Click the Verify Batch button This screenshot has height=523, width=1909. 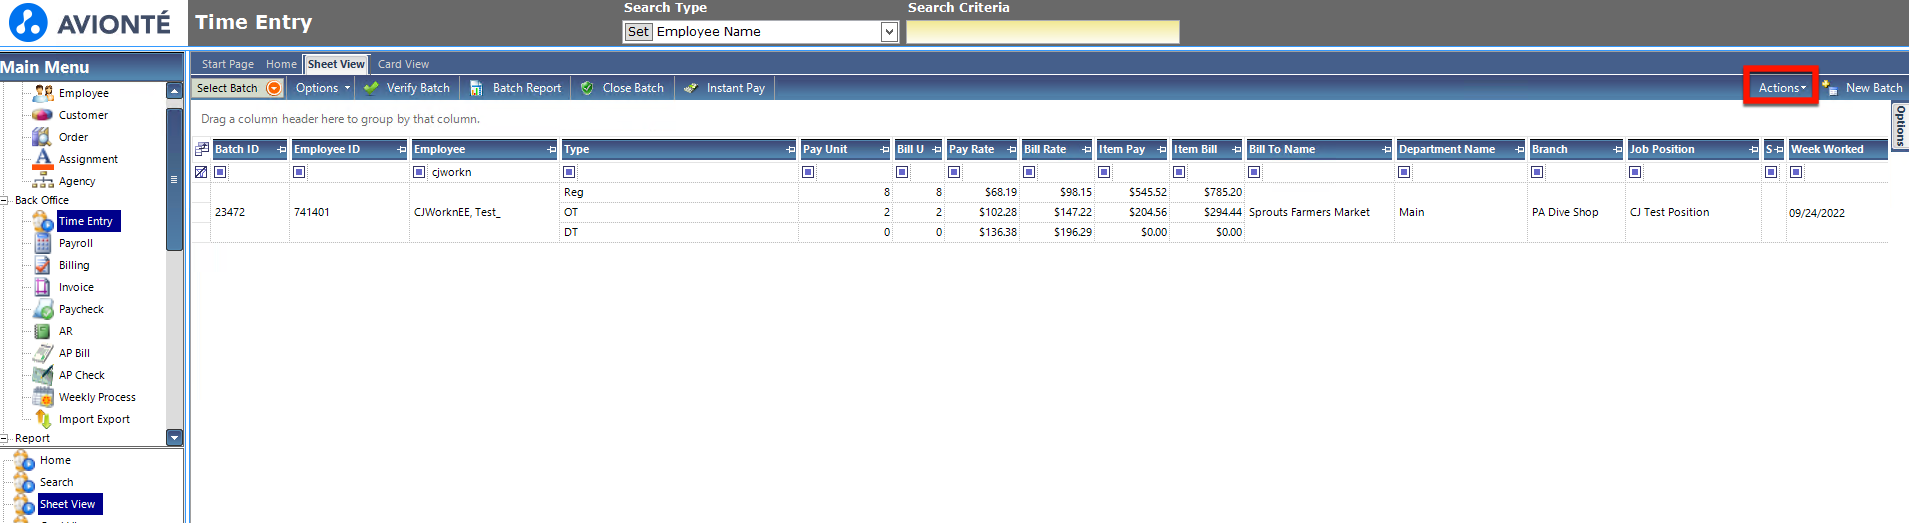[x=407, y=88]
